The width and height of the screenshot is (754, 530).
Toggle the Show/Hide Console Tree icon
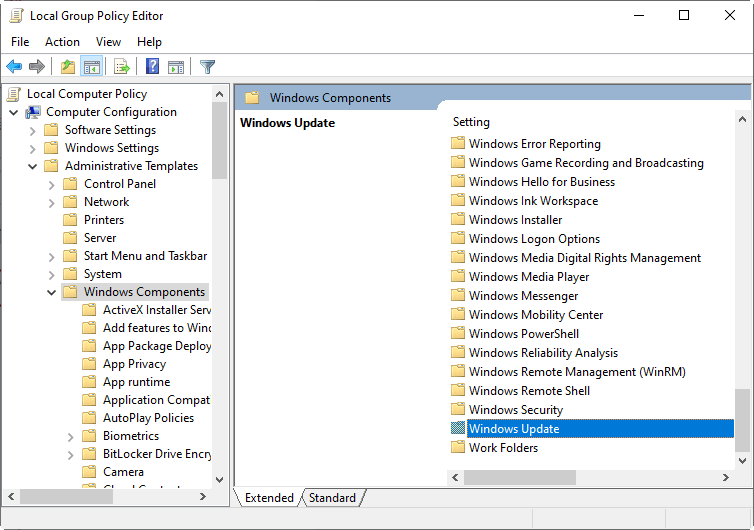click(x=92, y=66)
